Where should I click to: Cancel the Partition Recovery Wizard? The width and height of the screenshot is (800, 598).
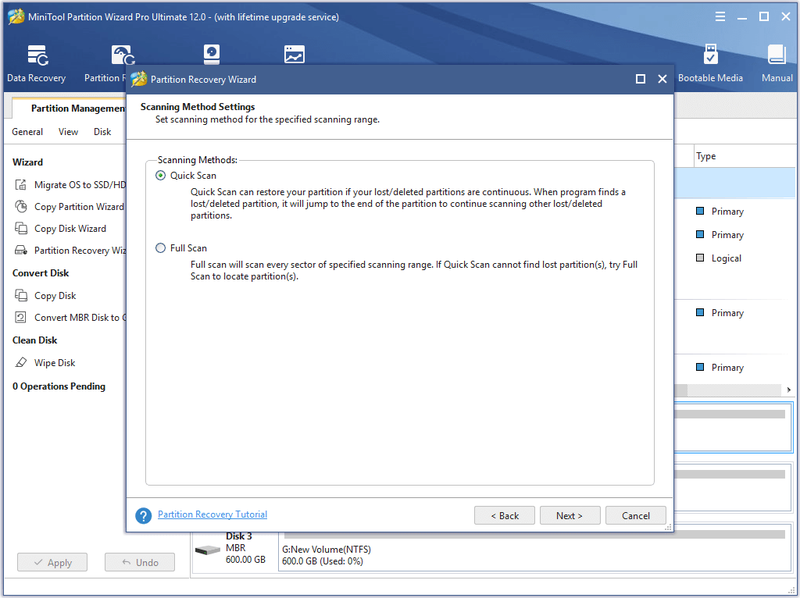636,515
